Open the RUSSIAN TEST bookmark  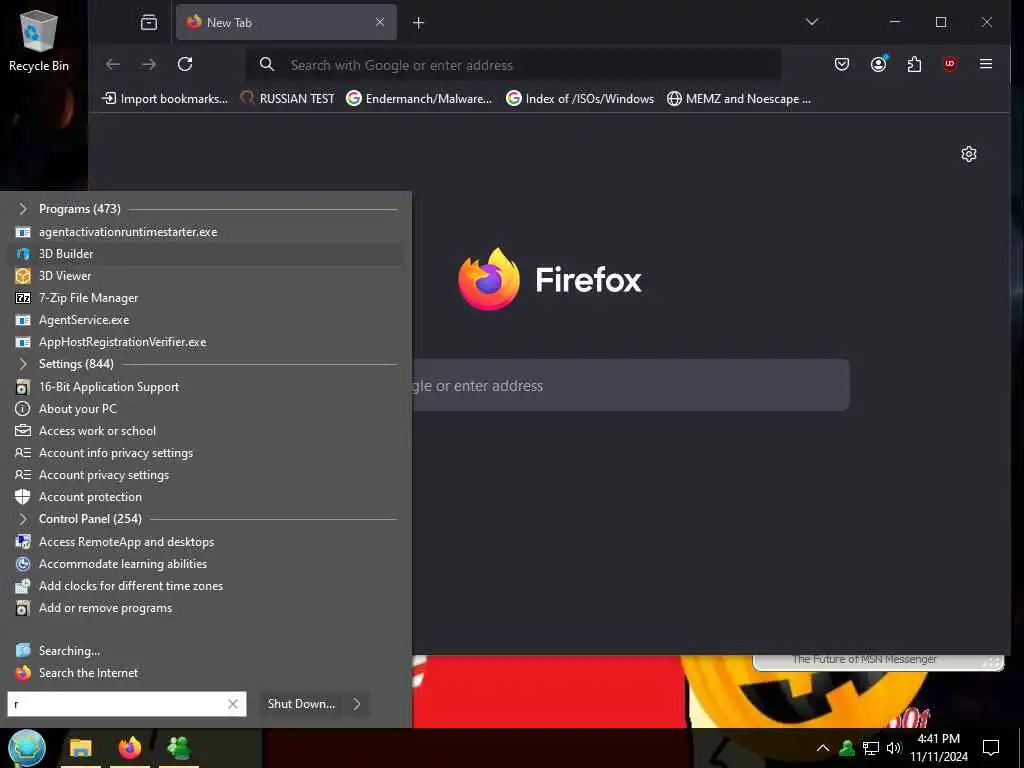287,99
